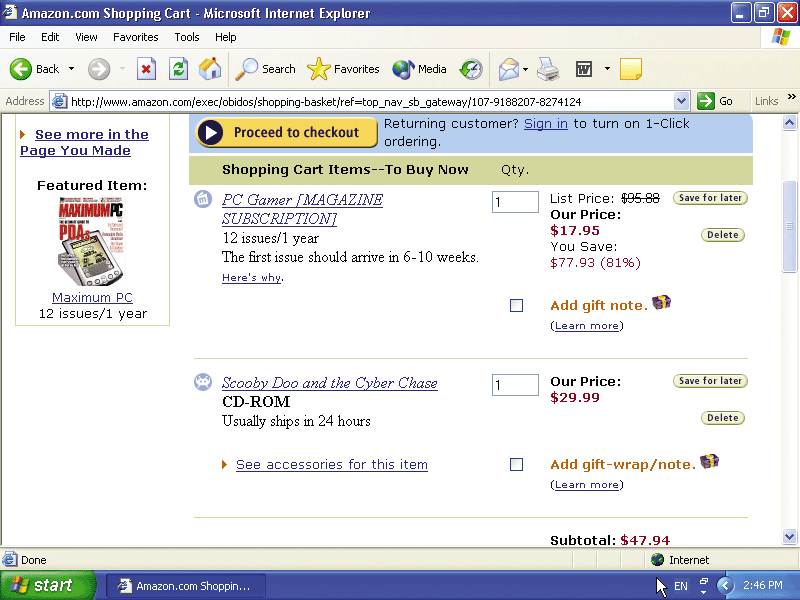Viewport: 800px width, 600px height.
Task: Check the Add gift note checkbox
Action: point(516,305)
